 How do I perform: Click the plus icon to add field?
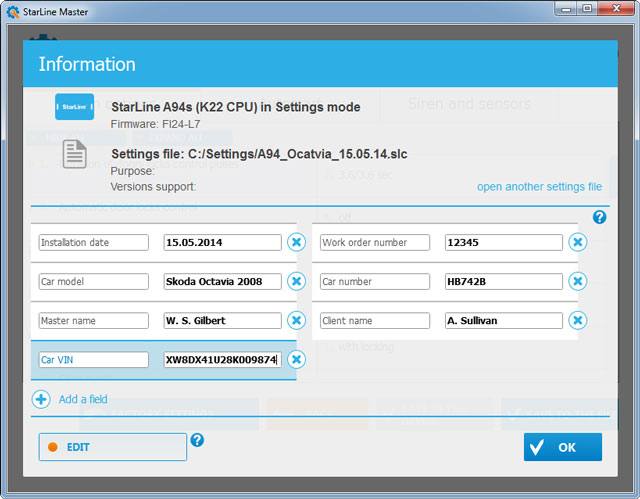(x=41, y=399)
